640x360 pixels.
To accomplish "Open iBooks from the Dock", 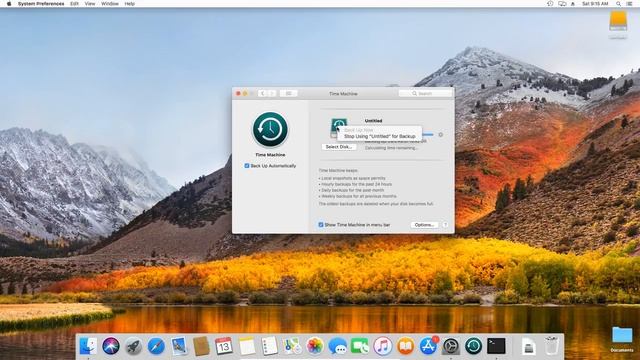I will point(405,346).
